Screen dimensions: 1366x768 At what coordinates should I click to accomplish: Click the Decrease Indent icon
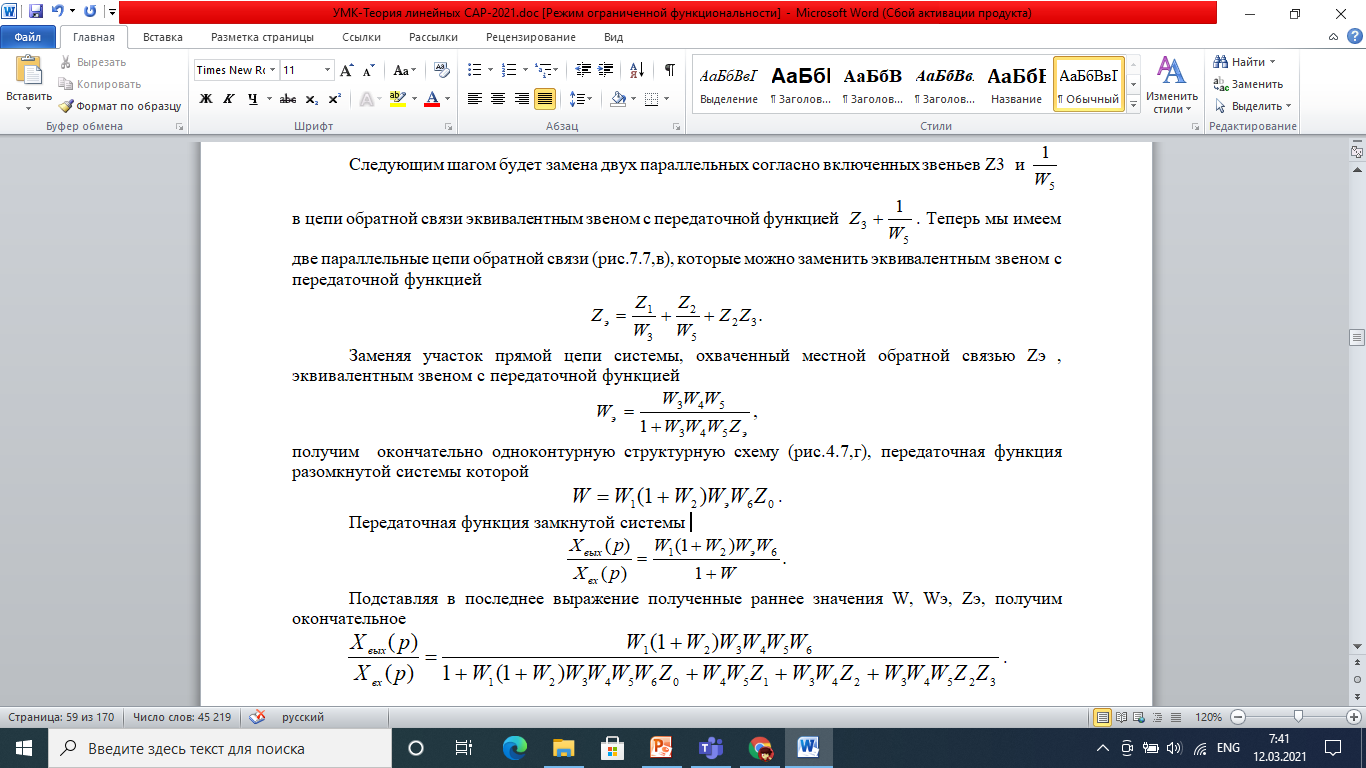[582, 70]
